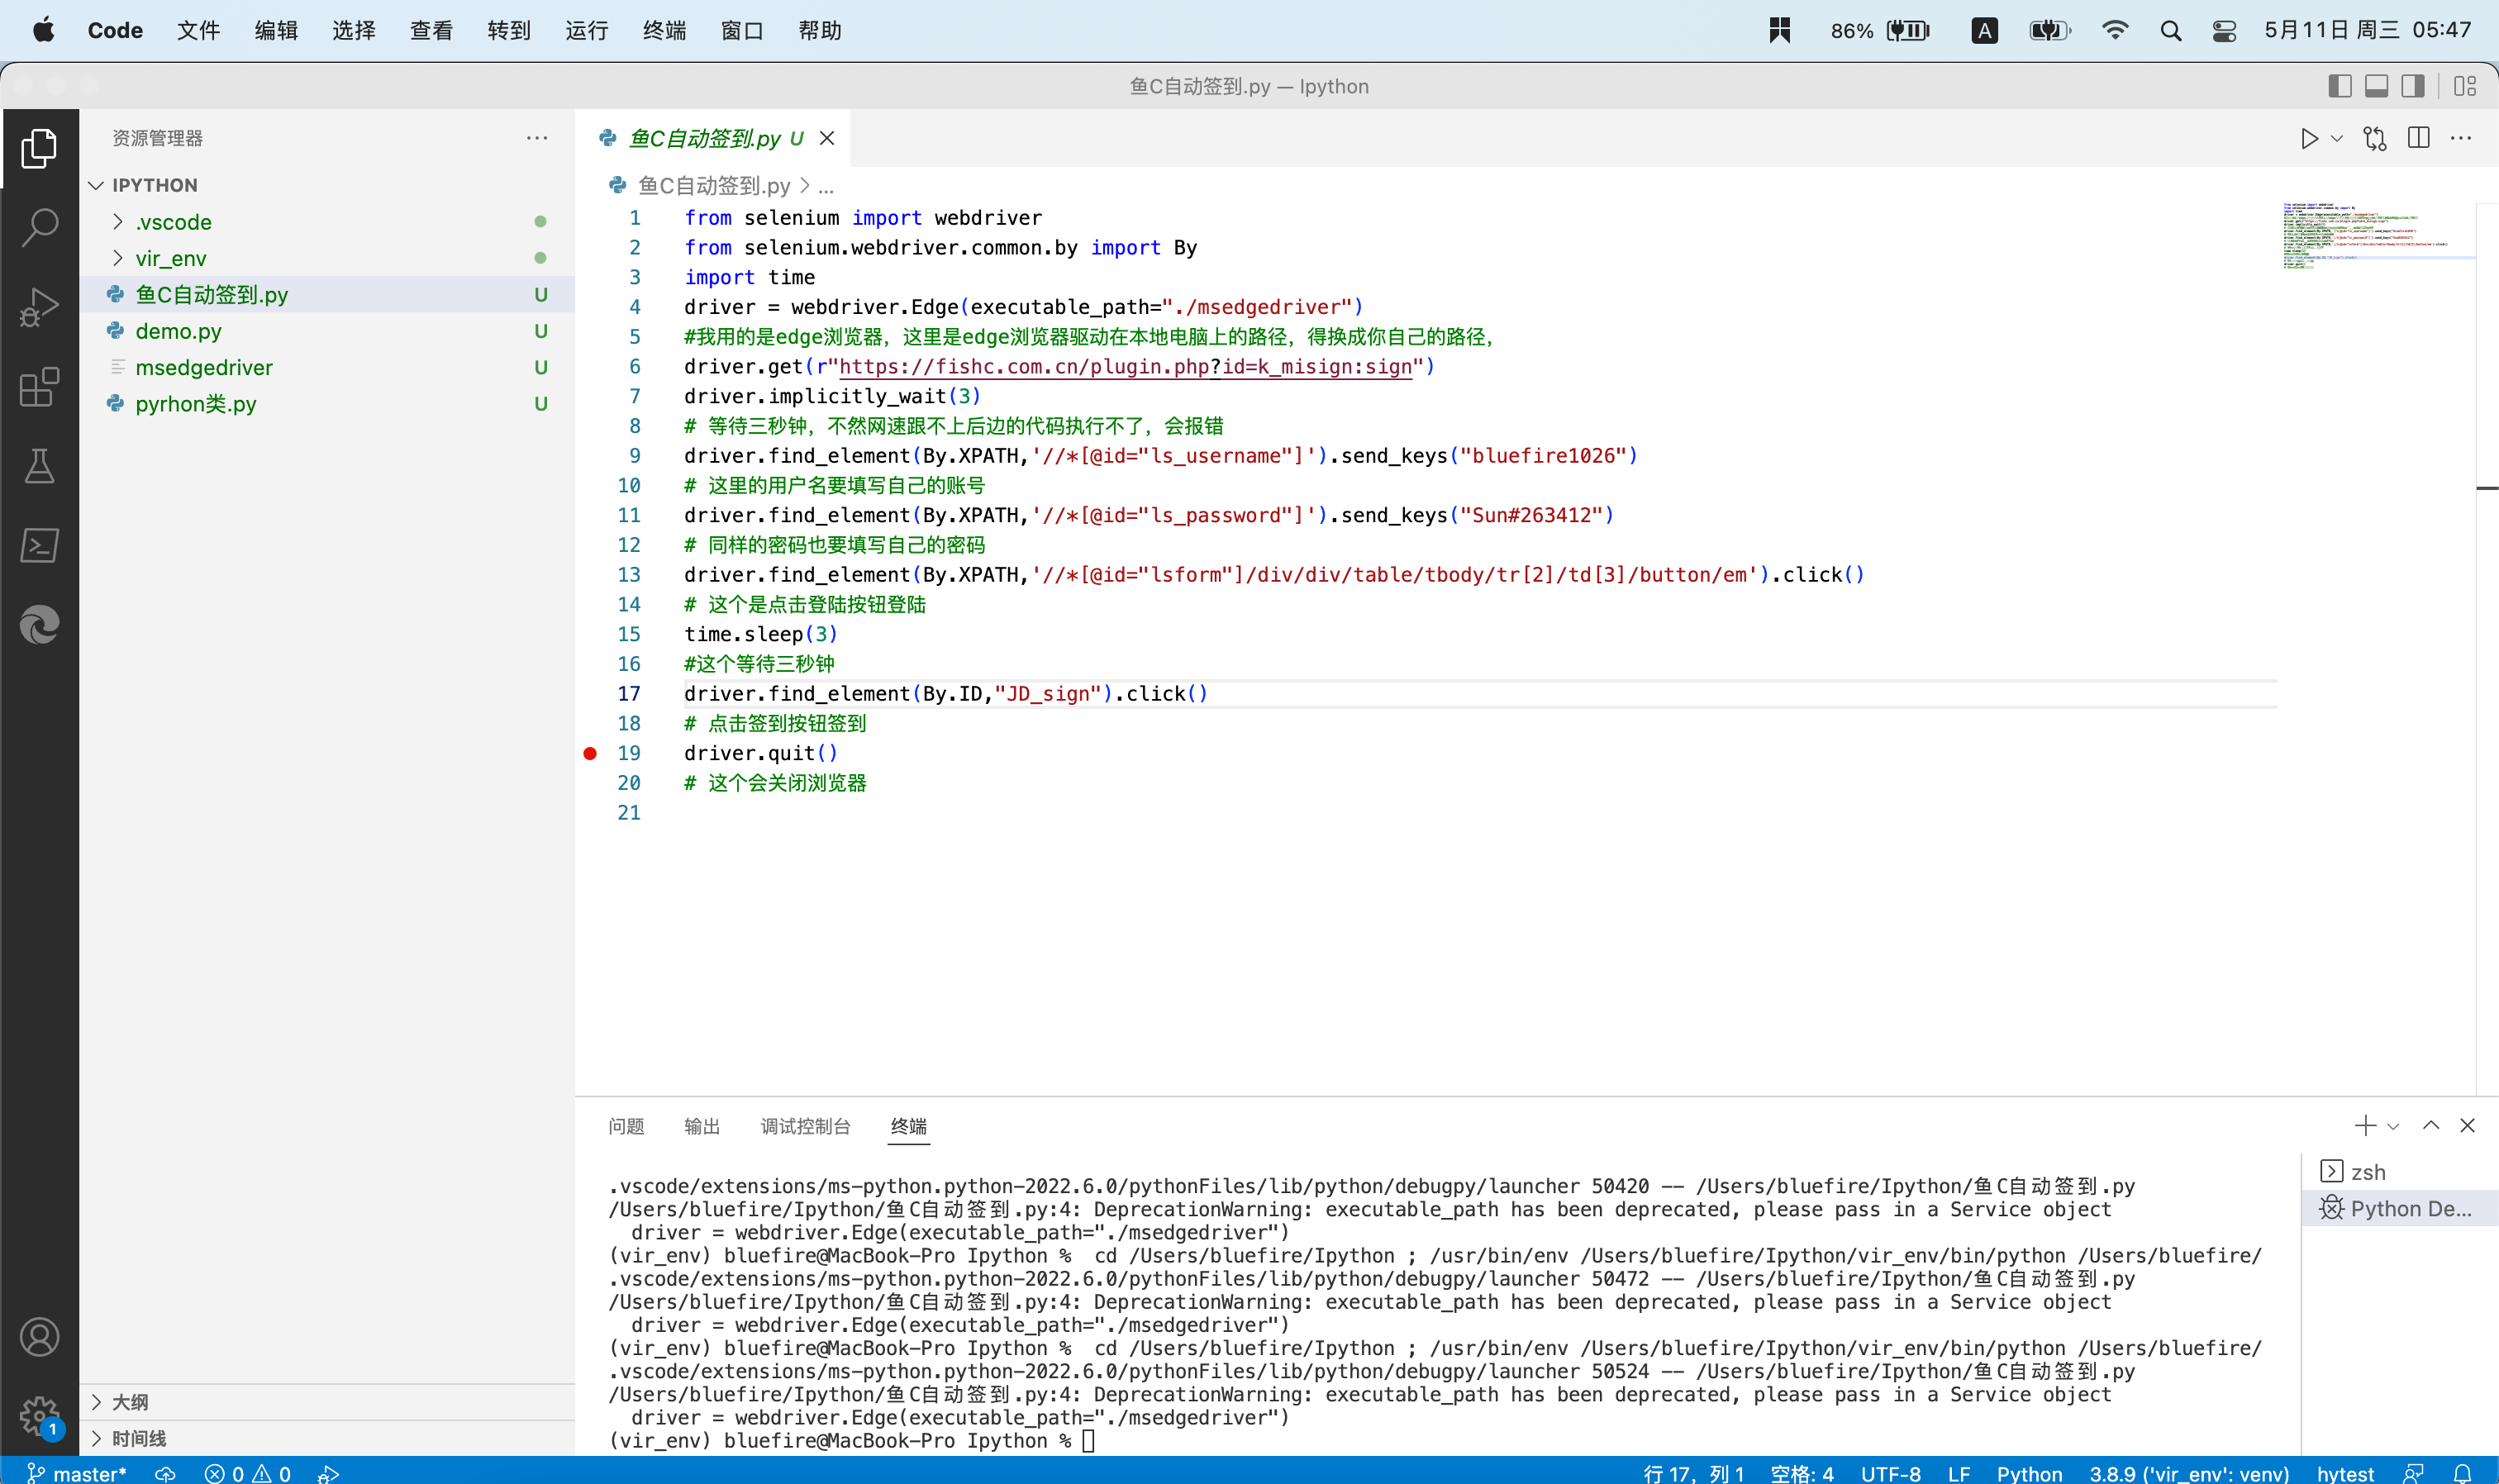Go to line via 行 17, 列 1

pyautogui.click(x=1693, y=1473)
